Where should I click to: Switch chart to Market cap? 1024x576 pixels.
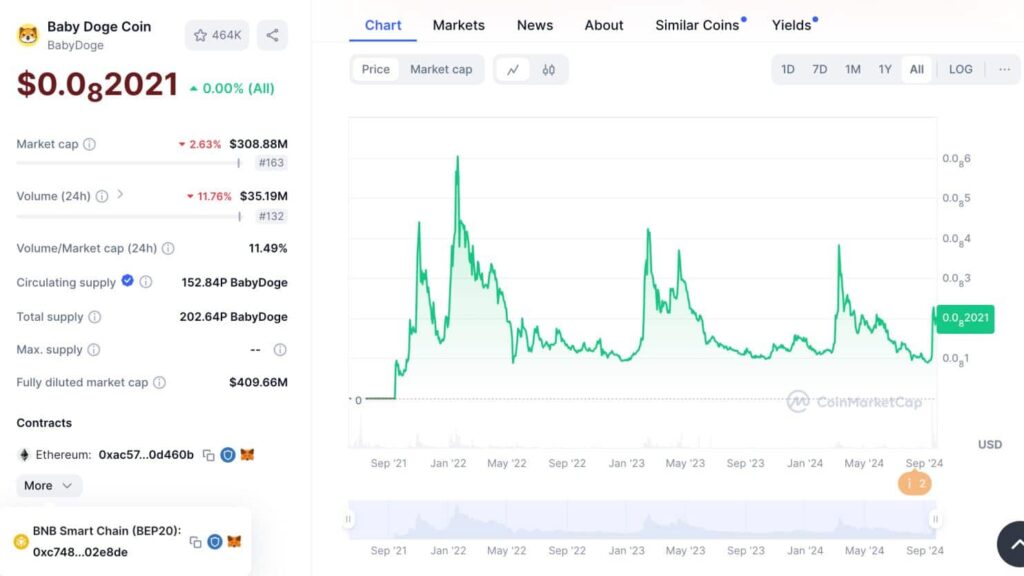click(x=441, y=69)
